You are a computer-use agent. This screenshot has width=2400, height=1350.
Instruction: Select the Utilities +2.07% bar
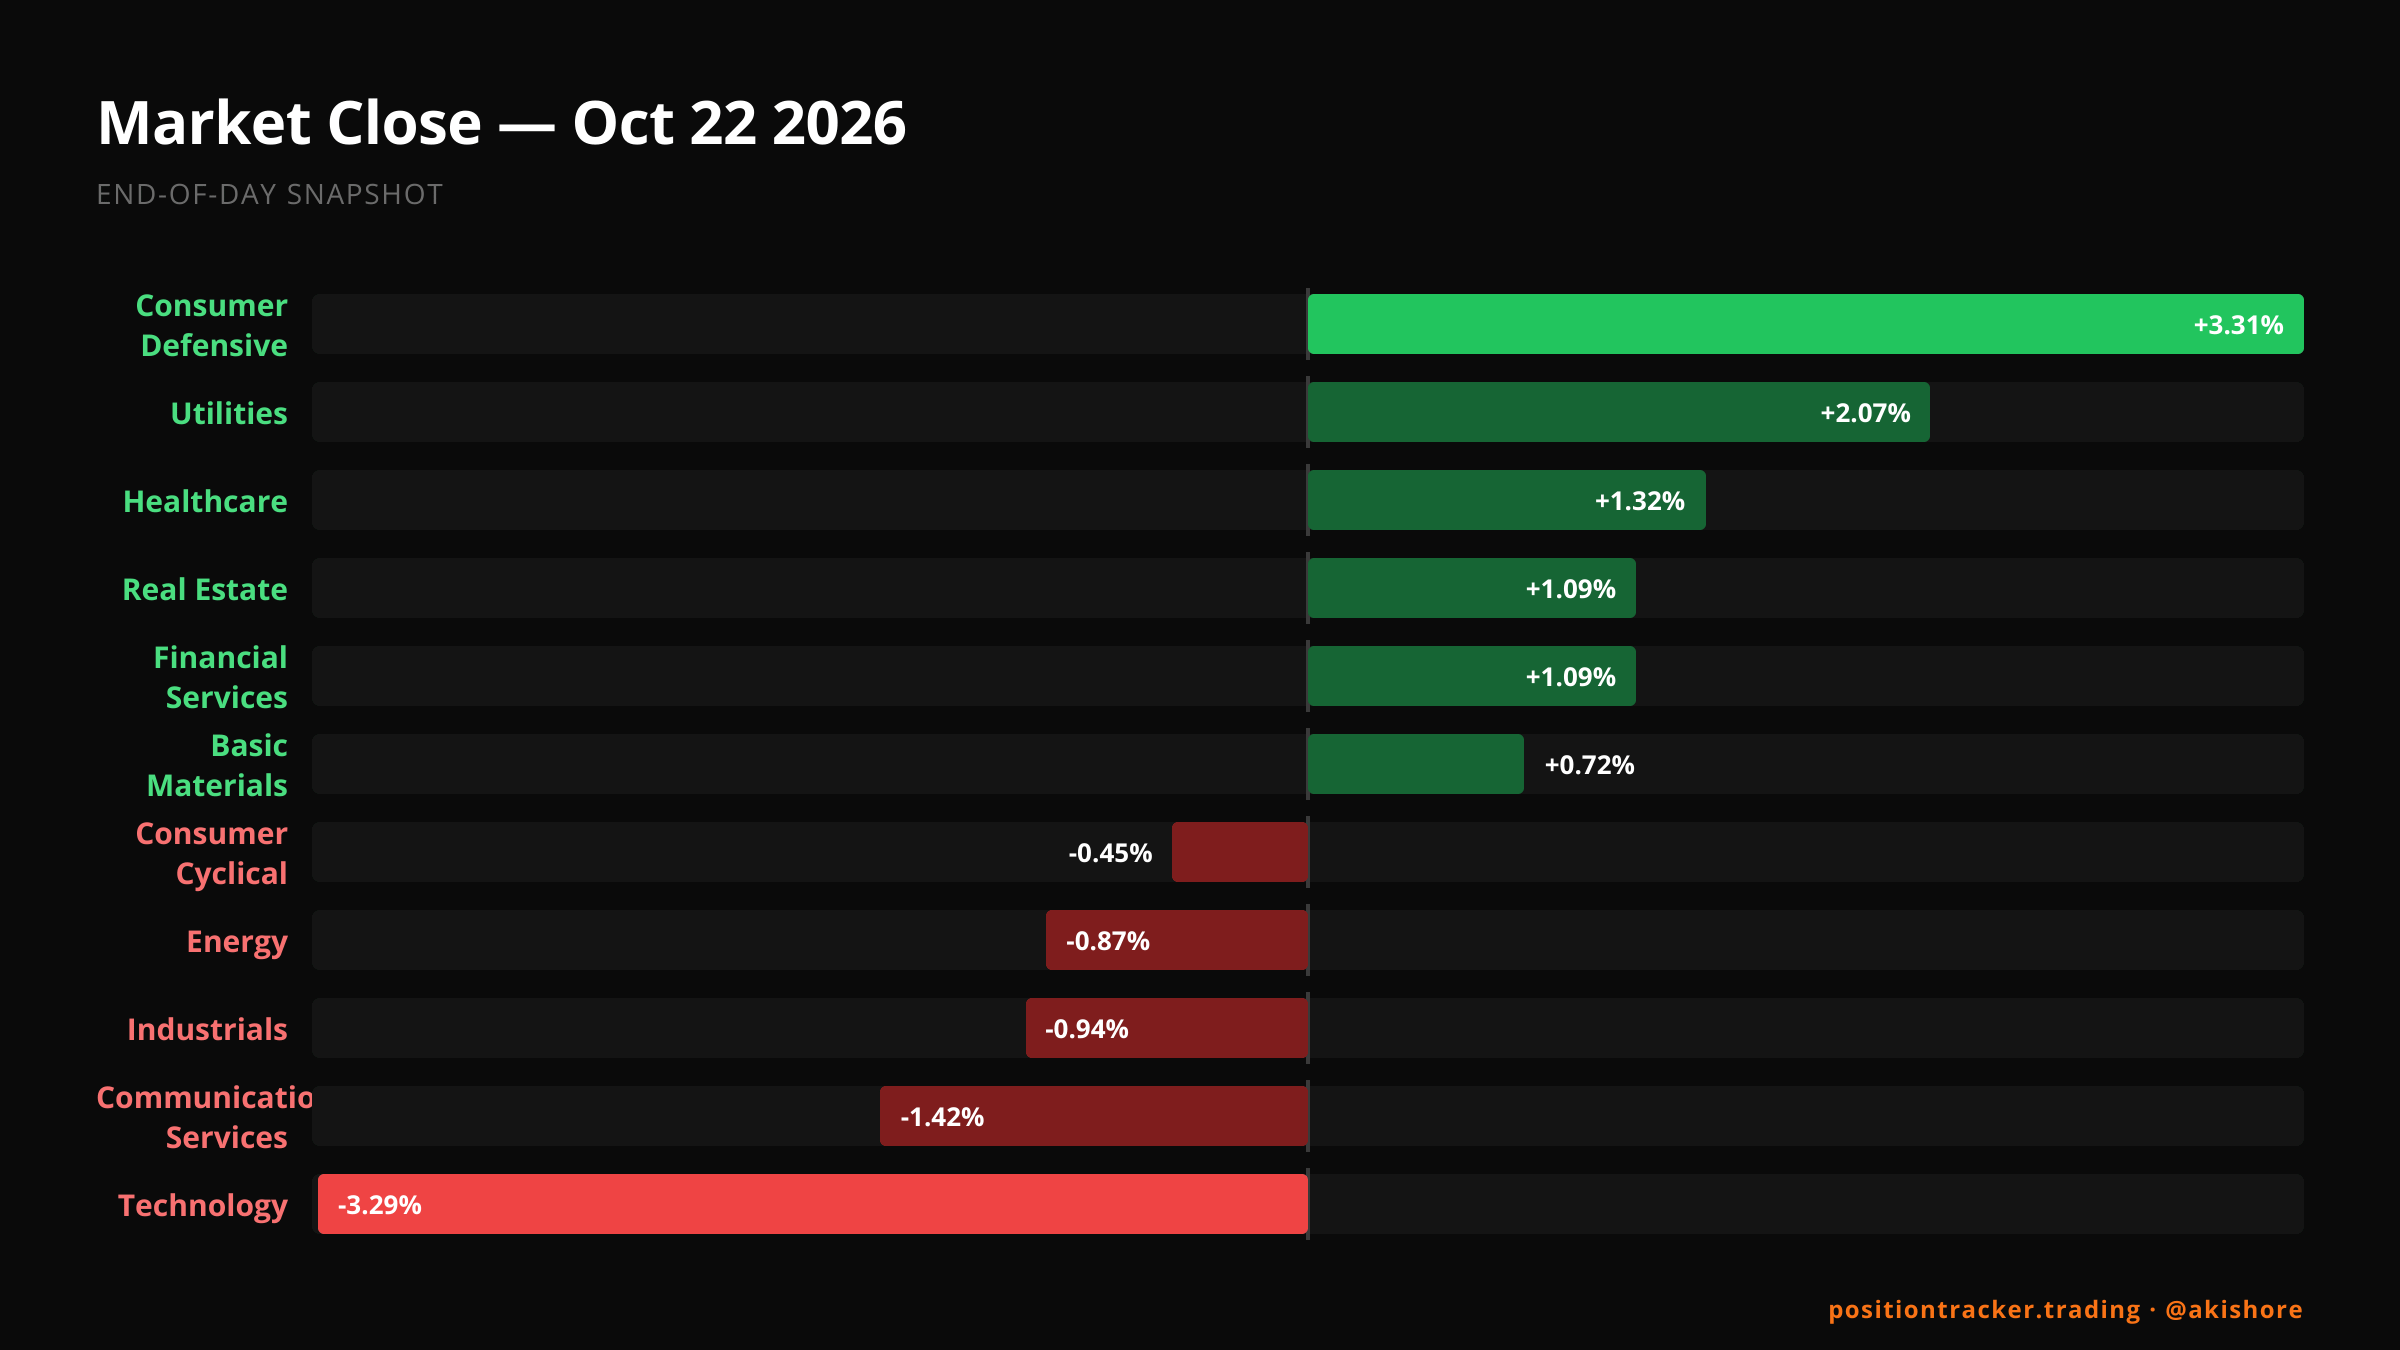(1618, 412)
